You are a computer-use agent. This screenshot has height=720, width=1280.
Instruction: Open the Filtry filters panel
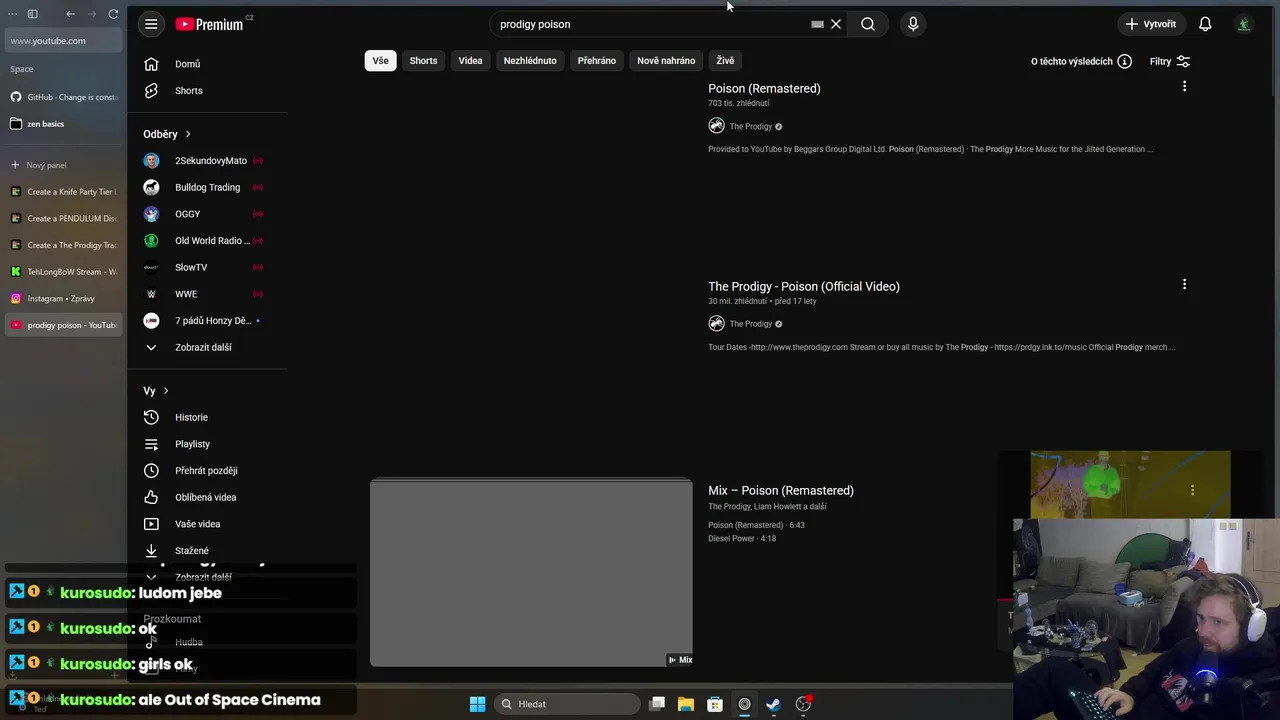[x=1170, y=61]
